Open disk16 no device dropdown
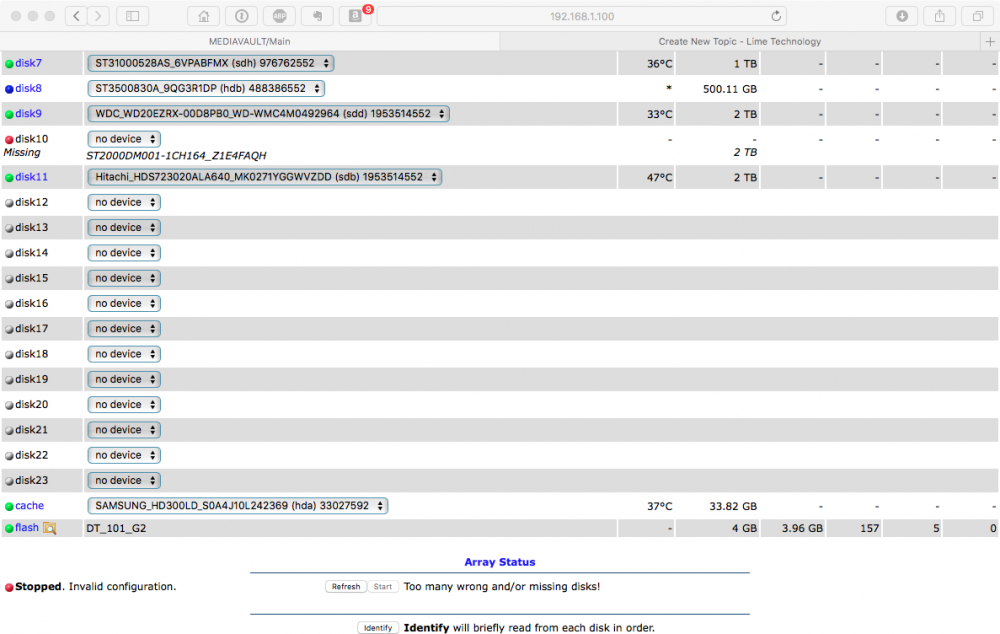Viewport: 1000px width, 634px height. pyautogui.click(x=124, y=304)
